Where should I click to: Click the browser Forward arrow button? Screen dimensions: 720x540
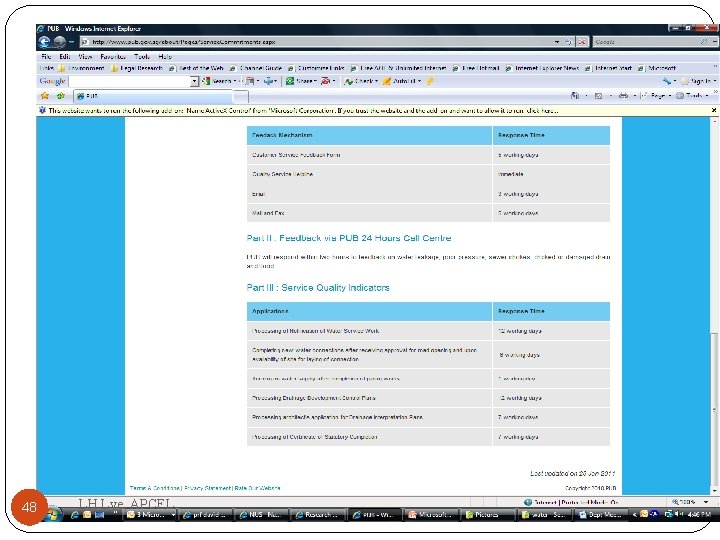(59, 42)
